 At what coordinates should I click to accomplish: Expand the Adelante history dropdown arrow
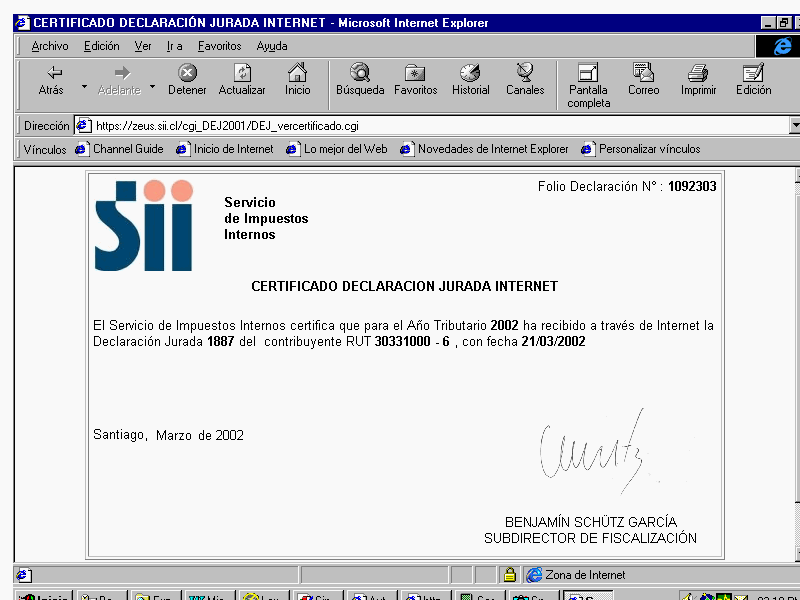click(x=153, y=87)
